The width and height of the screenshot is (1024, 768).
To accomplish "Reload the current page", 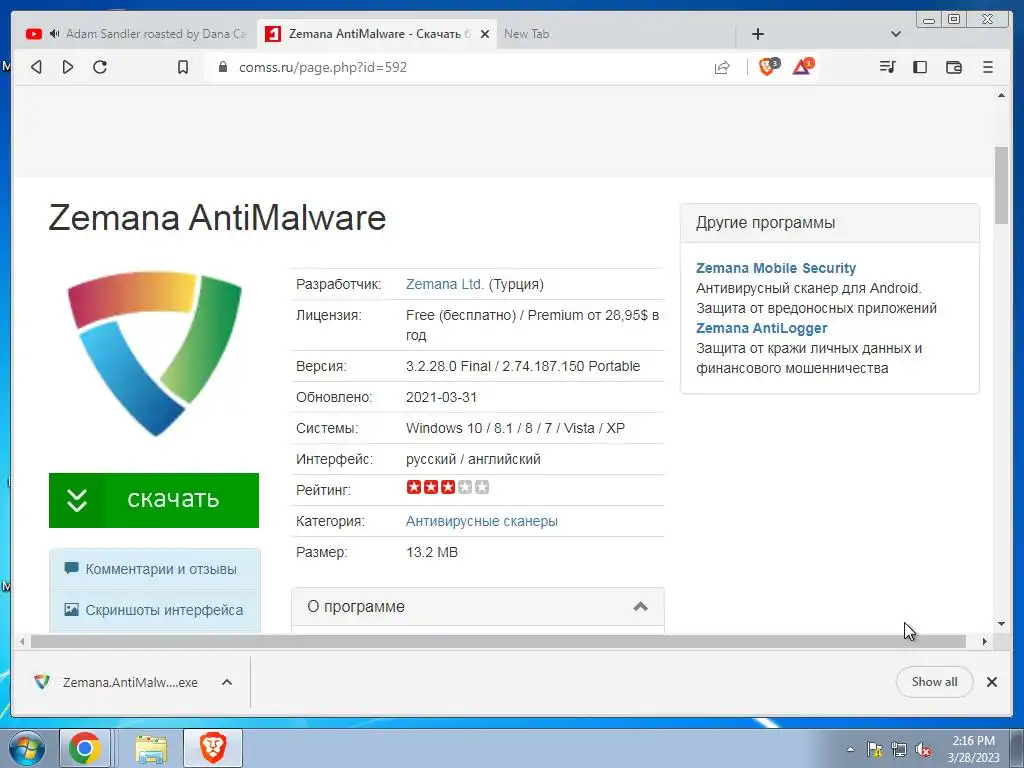I will pos(100,67).
